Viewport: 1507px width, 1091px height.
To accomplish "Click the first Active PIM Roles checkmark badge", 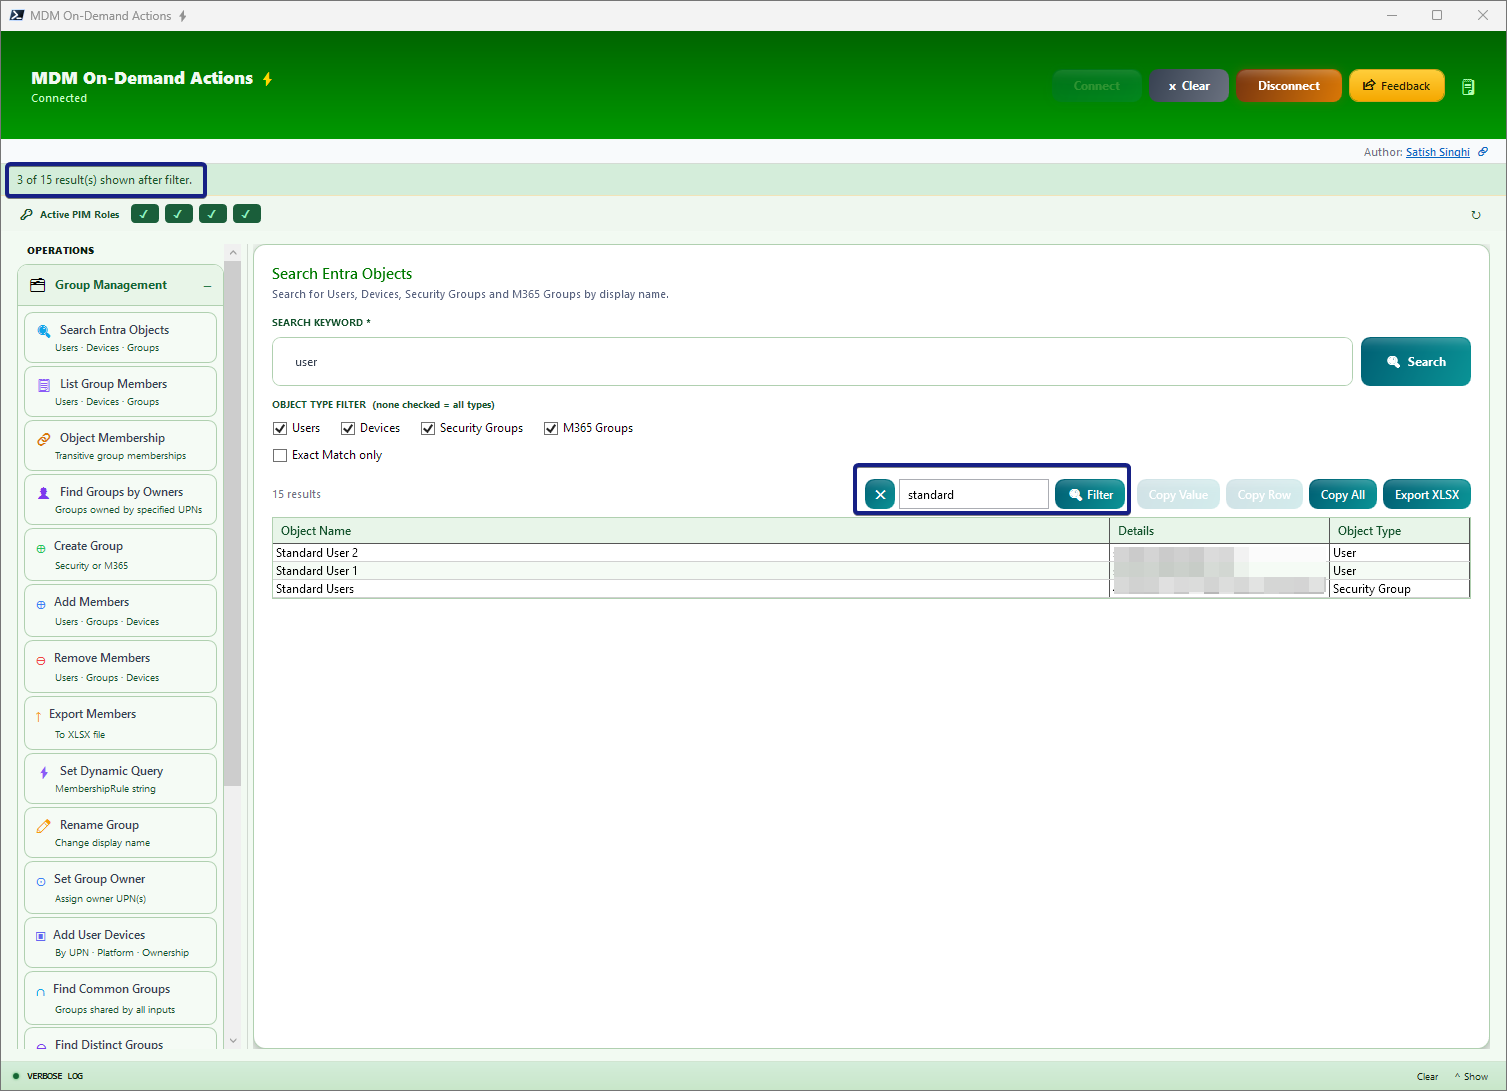I will (x=144, y=214).
